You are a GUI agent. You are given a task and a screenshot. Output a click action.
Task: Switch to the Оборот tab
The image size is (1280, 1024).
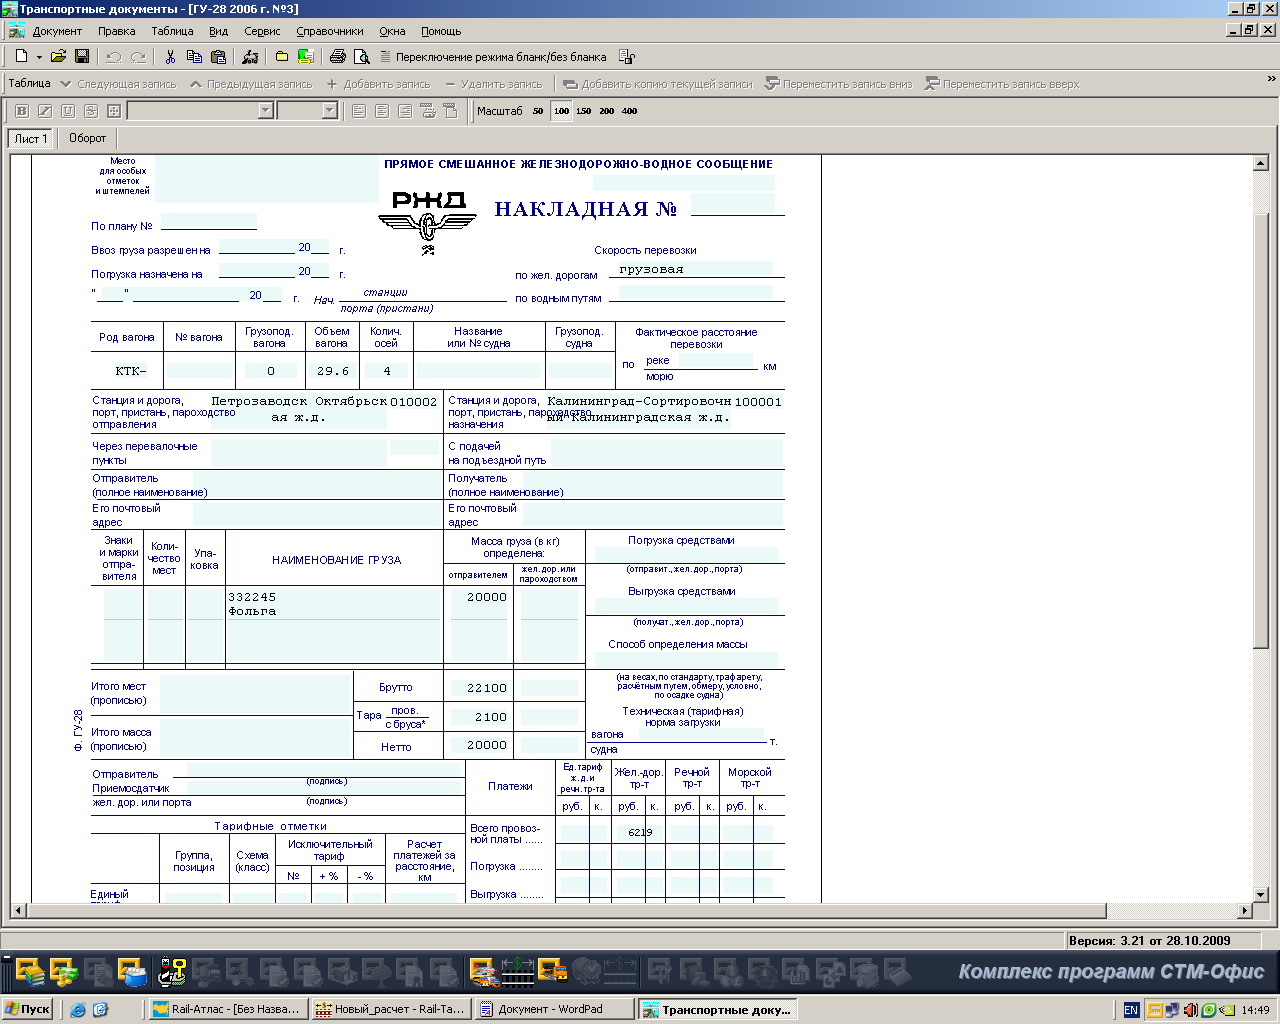(87, 138)
